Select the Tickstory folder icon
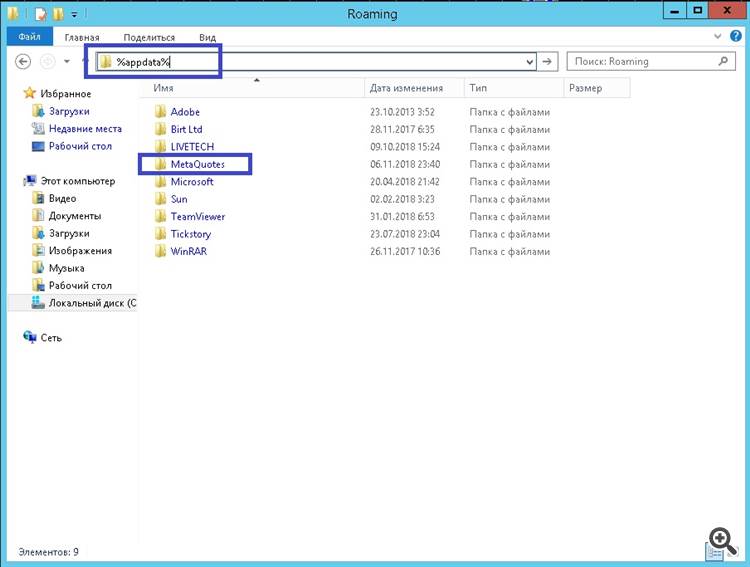The image size is (750, 567). [160, 234]
